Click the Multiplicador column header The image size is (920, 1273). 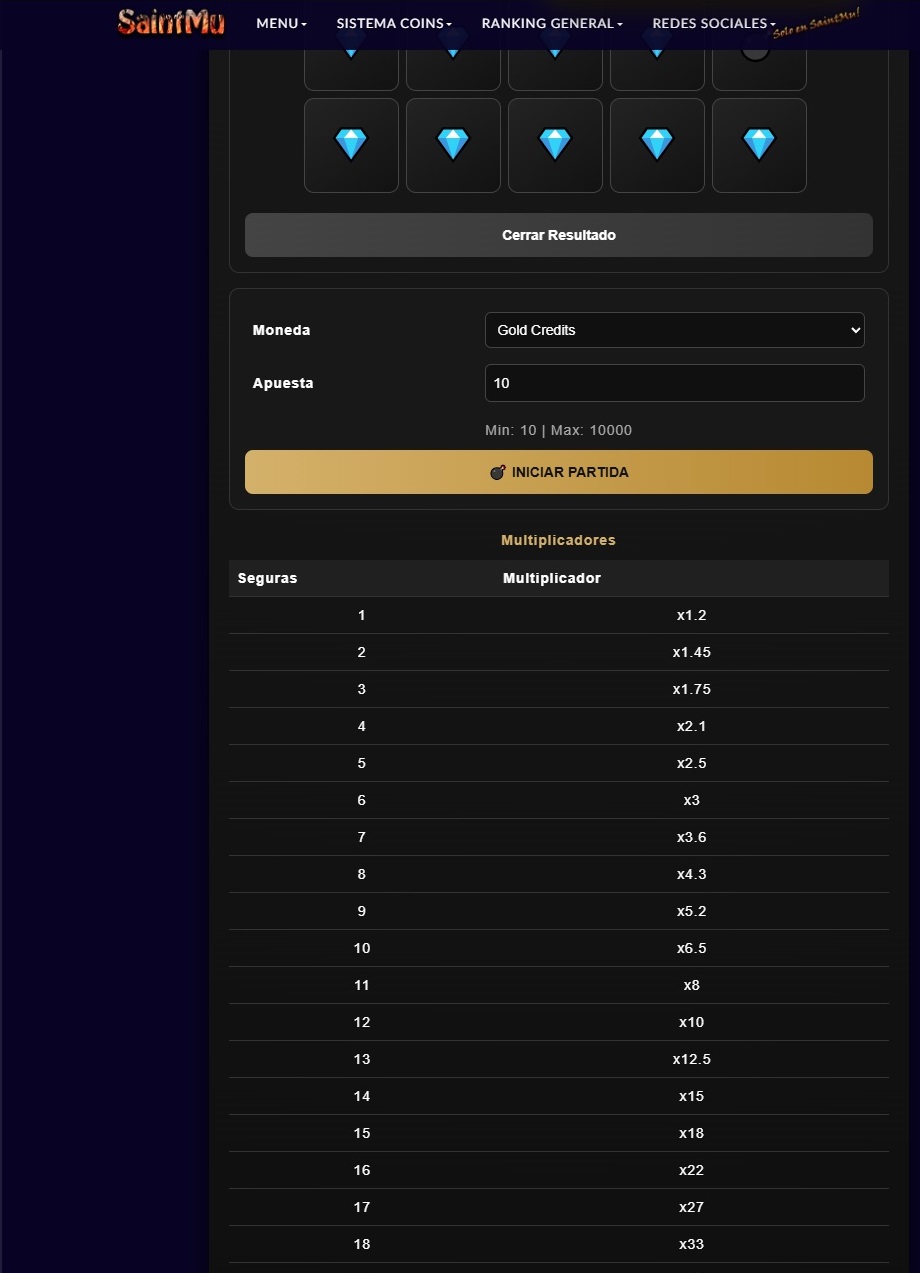[x=552, y=578]
